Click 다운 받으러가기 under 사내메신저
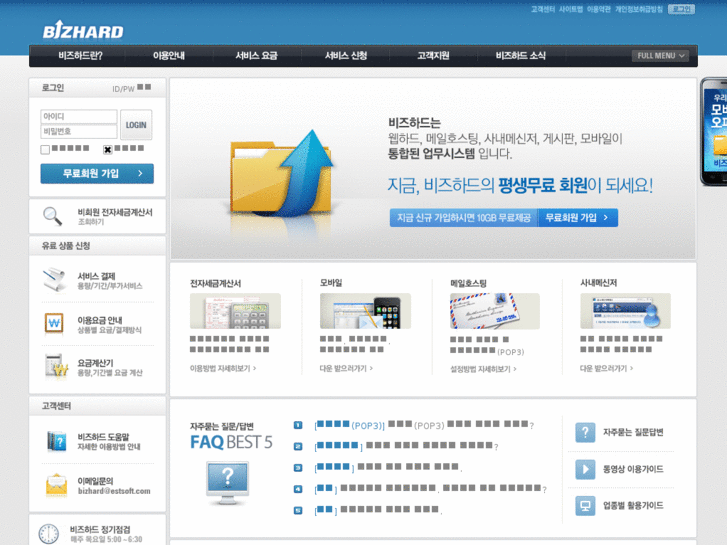Image resolution: width=727 pixels, height=545 pixels. tap(606, 368)
